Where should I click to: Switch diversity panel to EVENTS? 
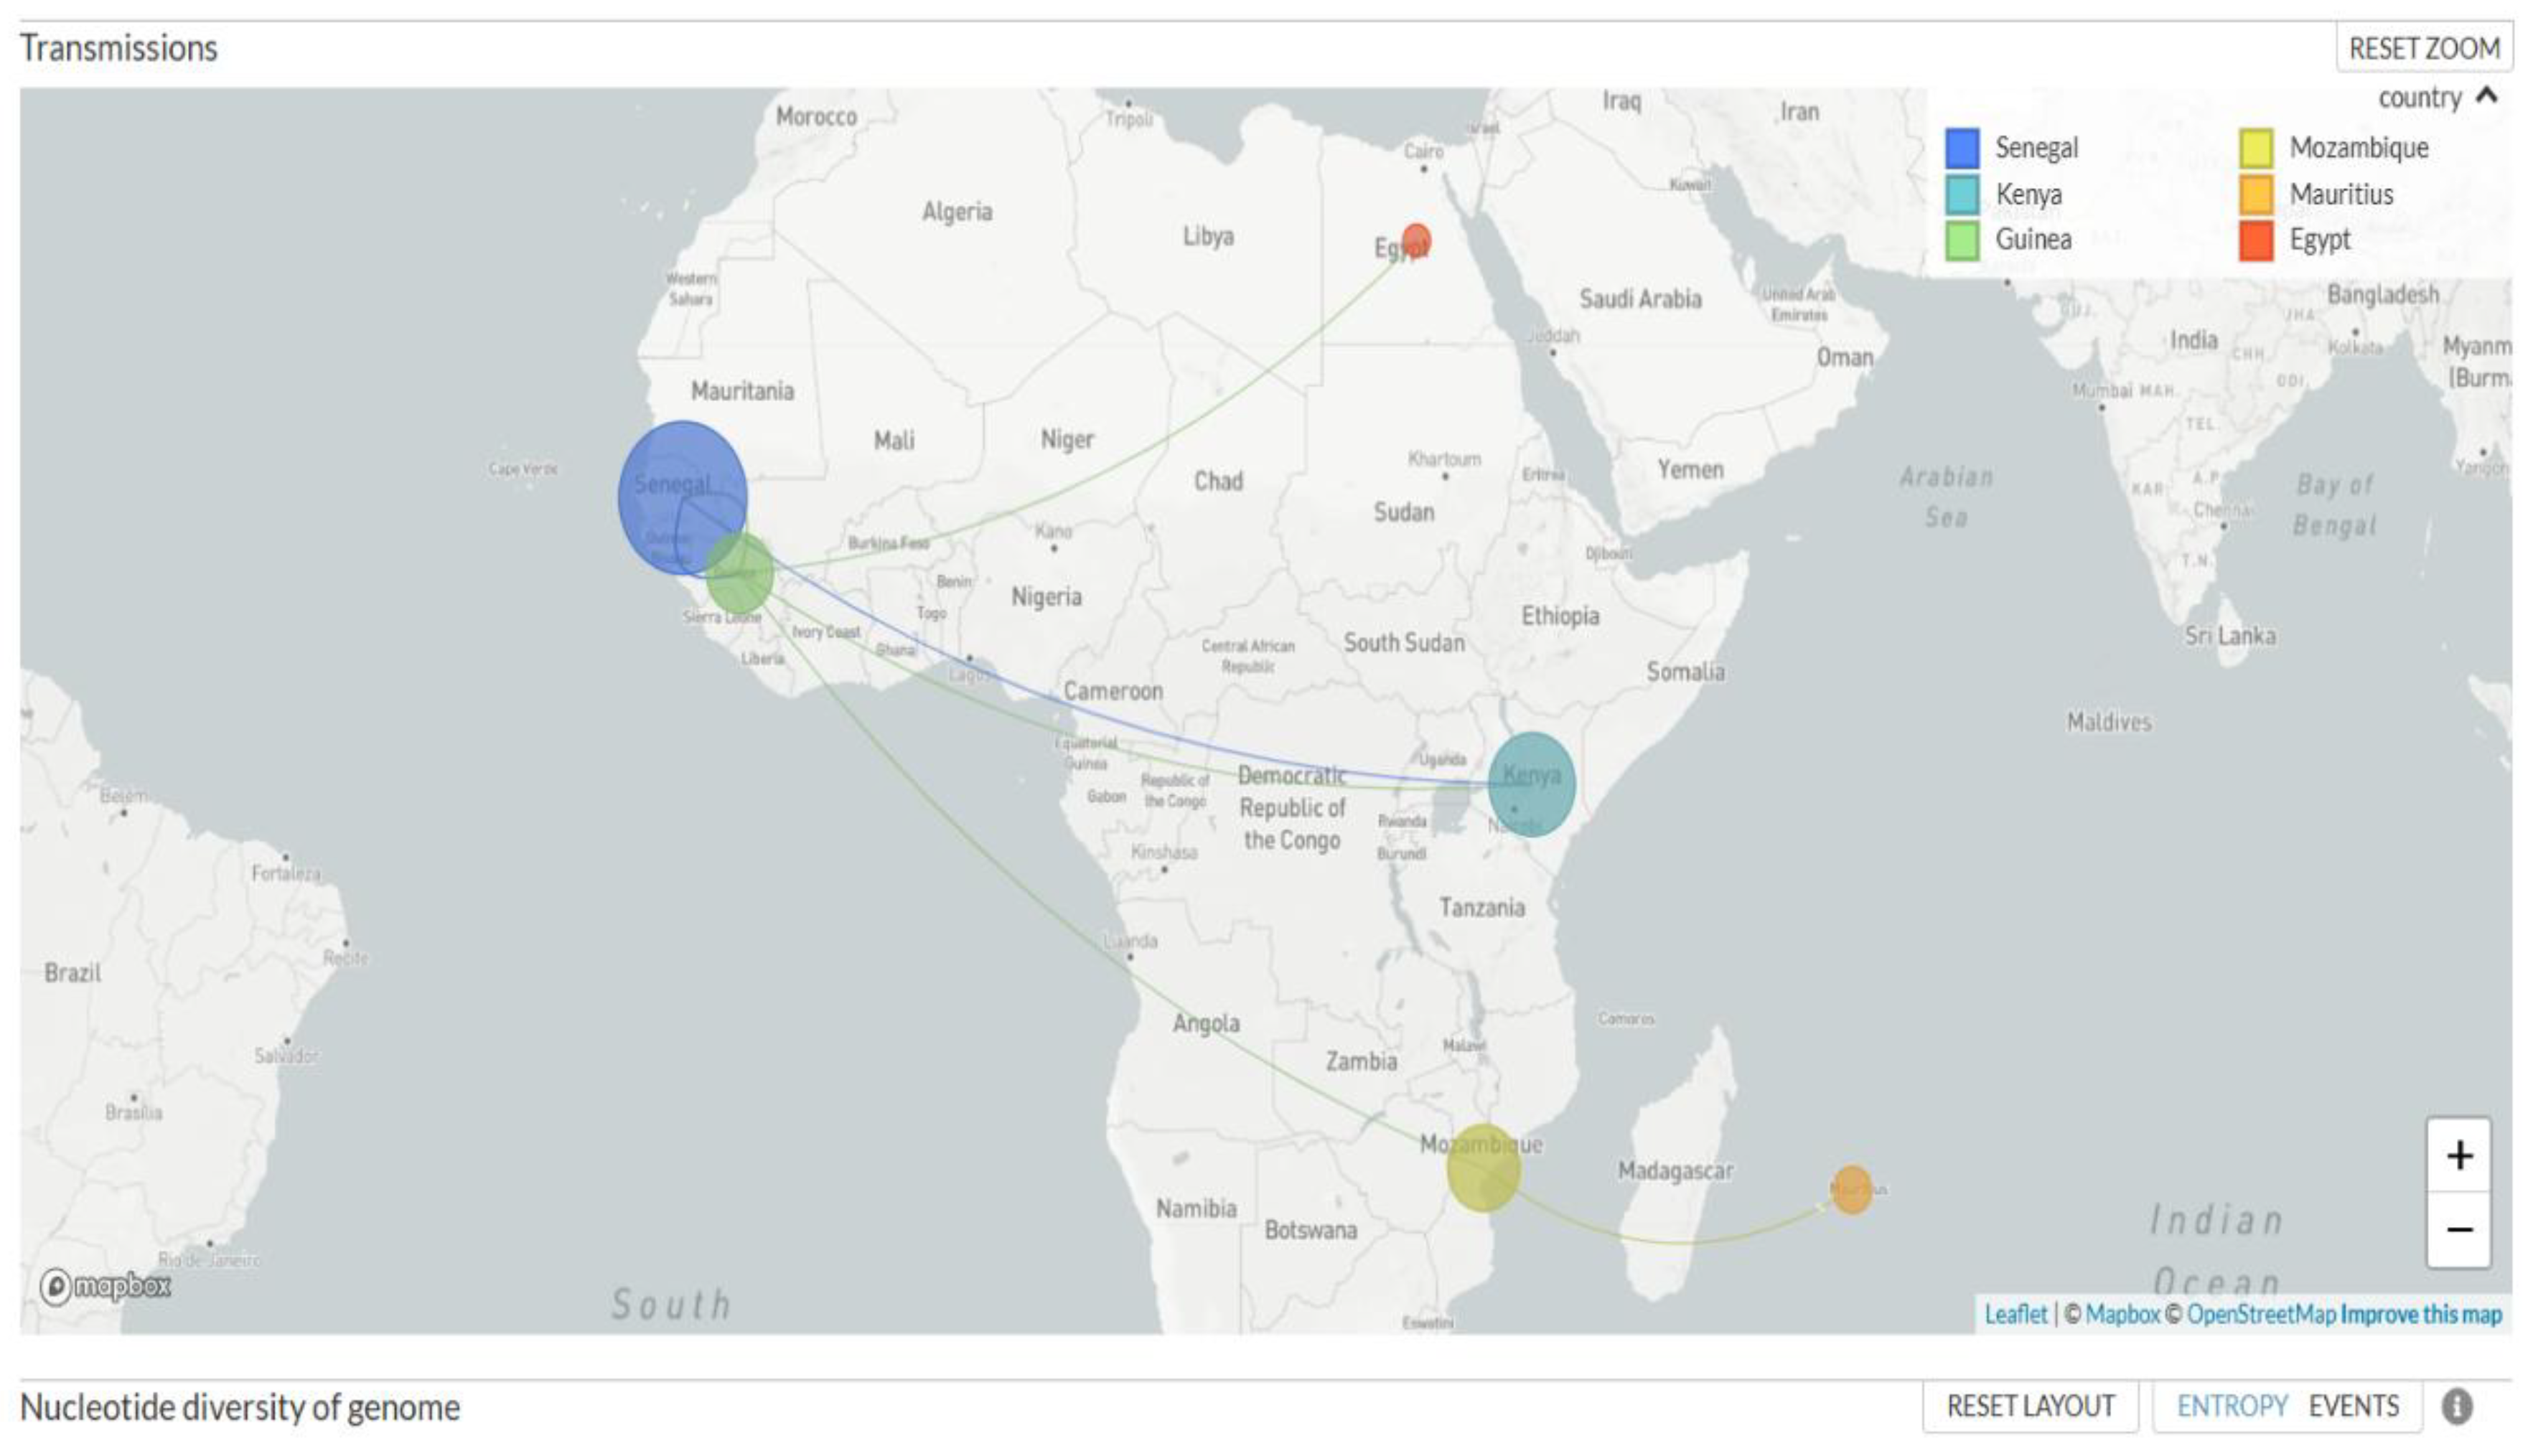[x=2353, y=1406]
